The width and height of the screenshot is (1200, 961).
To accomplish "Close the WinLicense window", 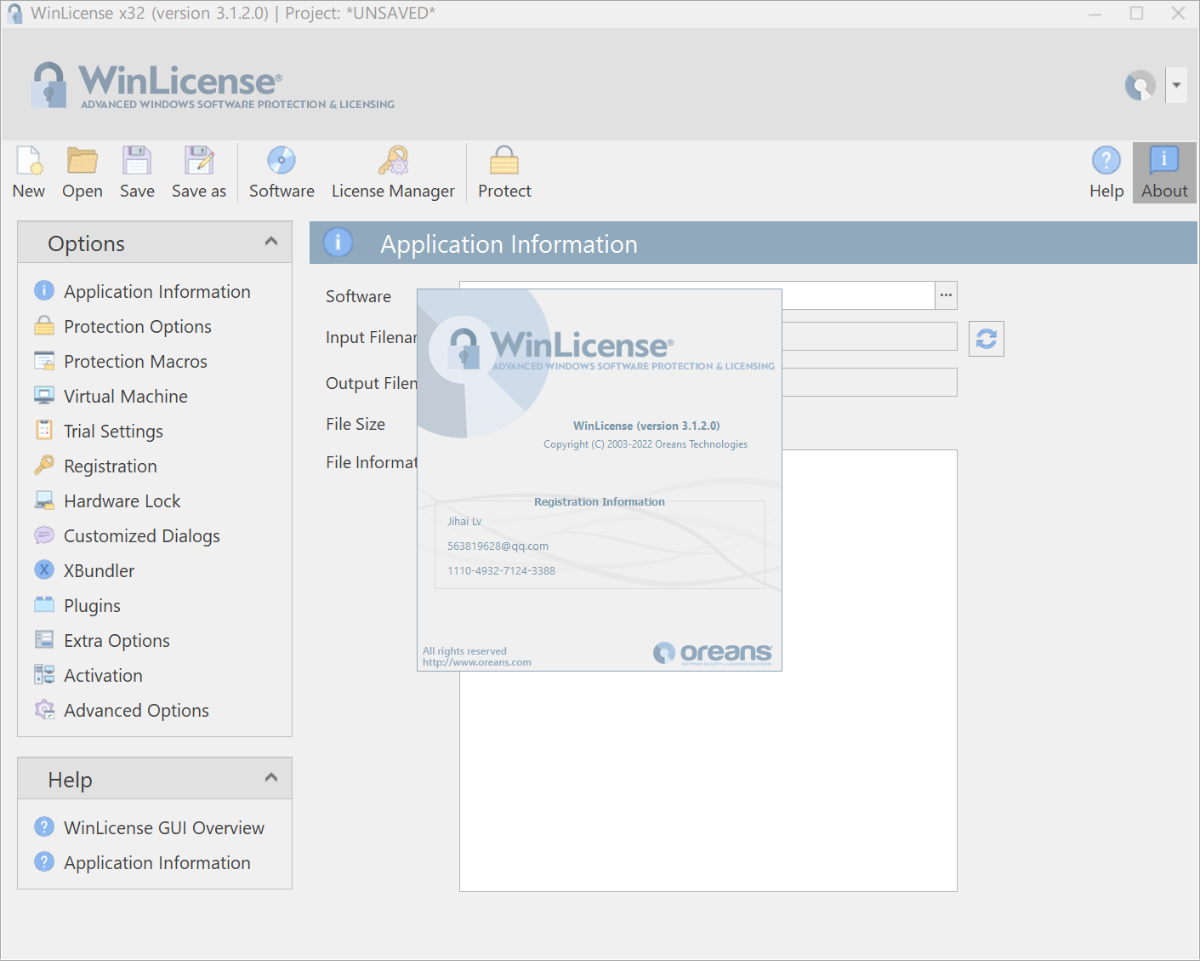I will [x=1178, y=14].
